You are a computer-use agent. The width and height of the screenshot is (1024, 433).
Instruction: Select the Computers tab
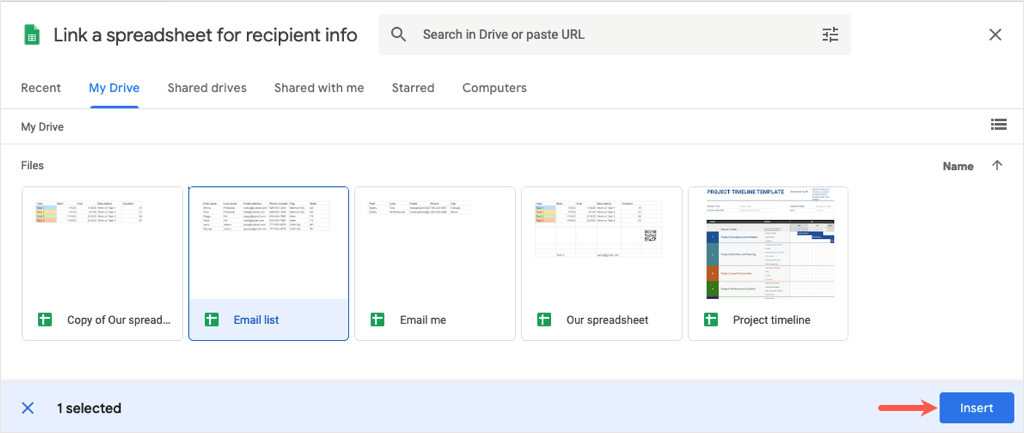[x=494, y=88]
